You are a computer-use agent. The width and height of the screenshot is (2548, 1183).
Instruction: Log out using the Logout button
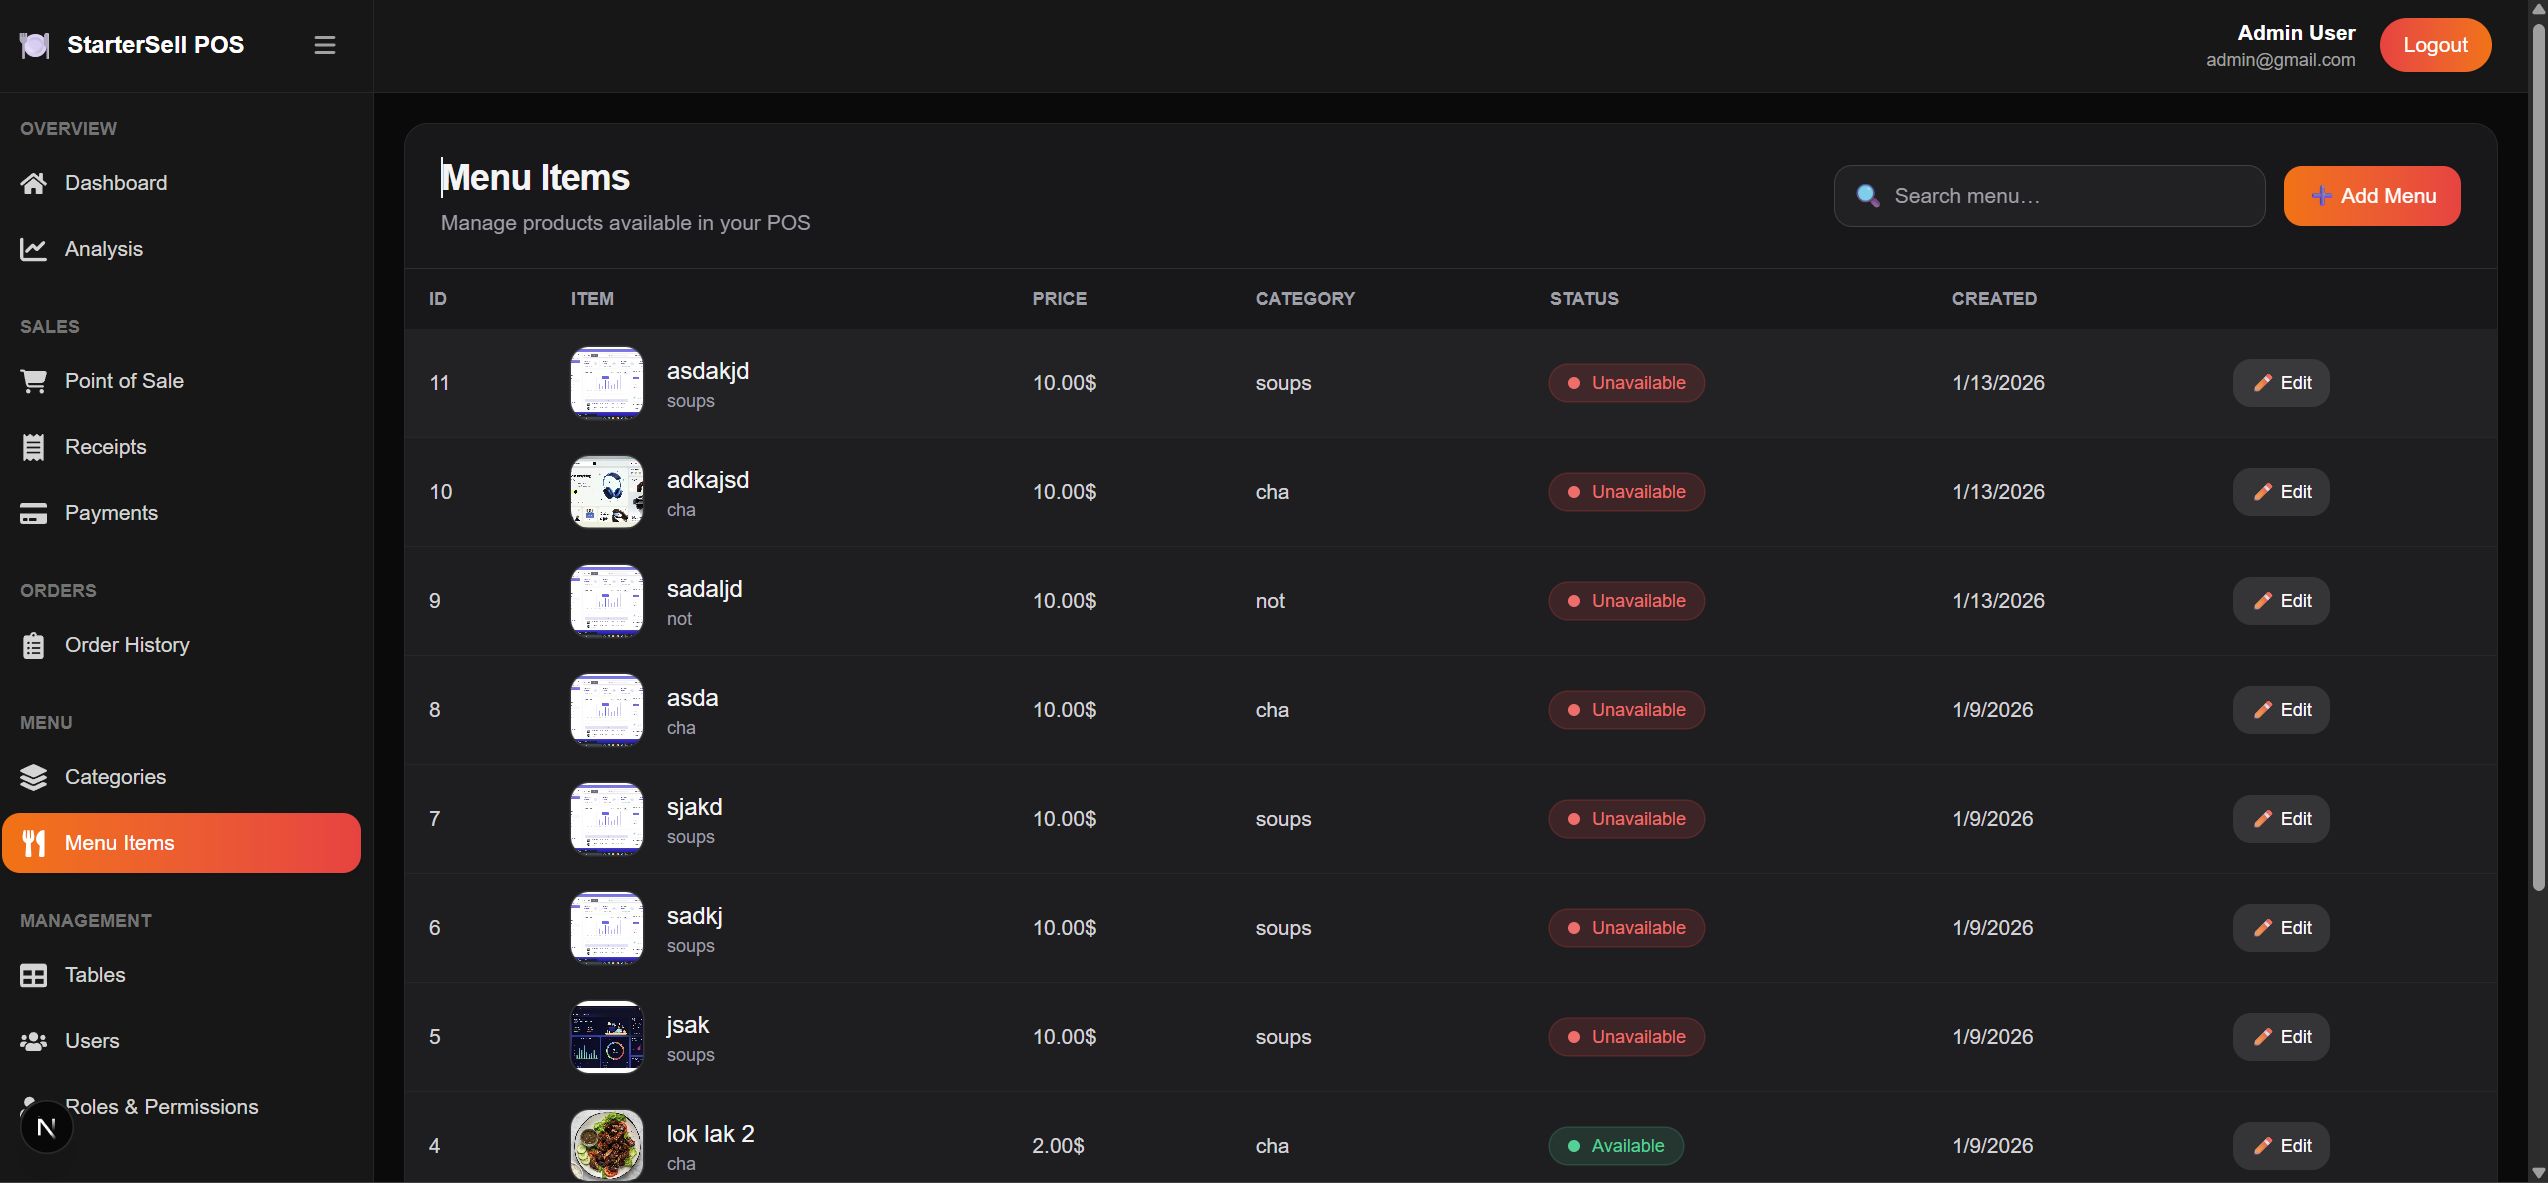[2434, 45]
